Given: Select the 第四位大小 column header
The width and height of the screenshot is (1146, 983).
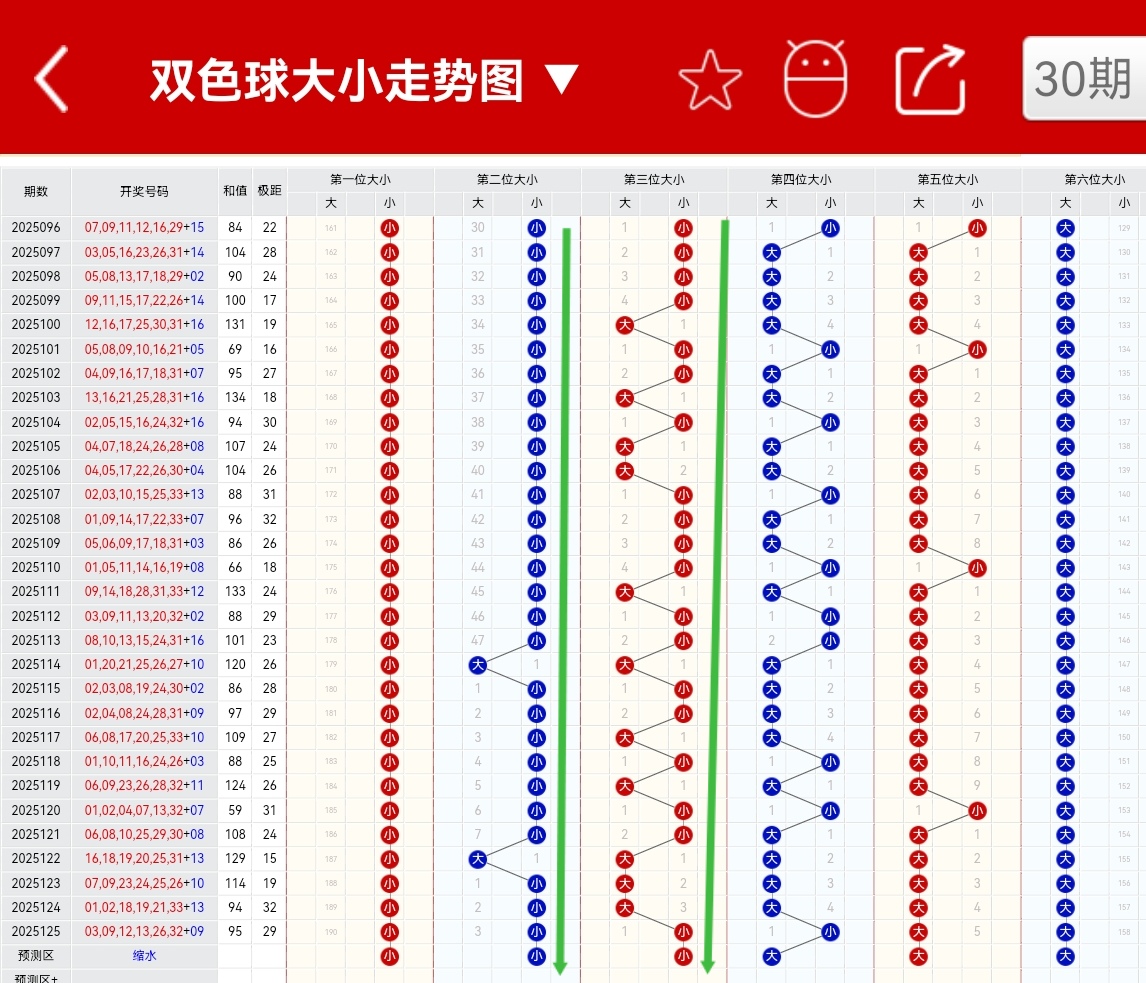Looking at the screenshot, I should pyautogui.click(x=800, y=179).
